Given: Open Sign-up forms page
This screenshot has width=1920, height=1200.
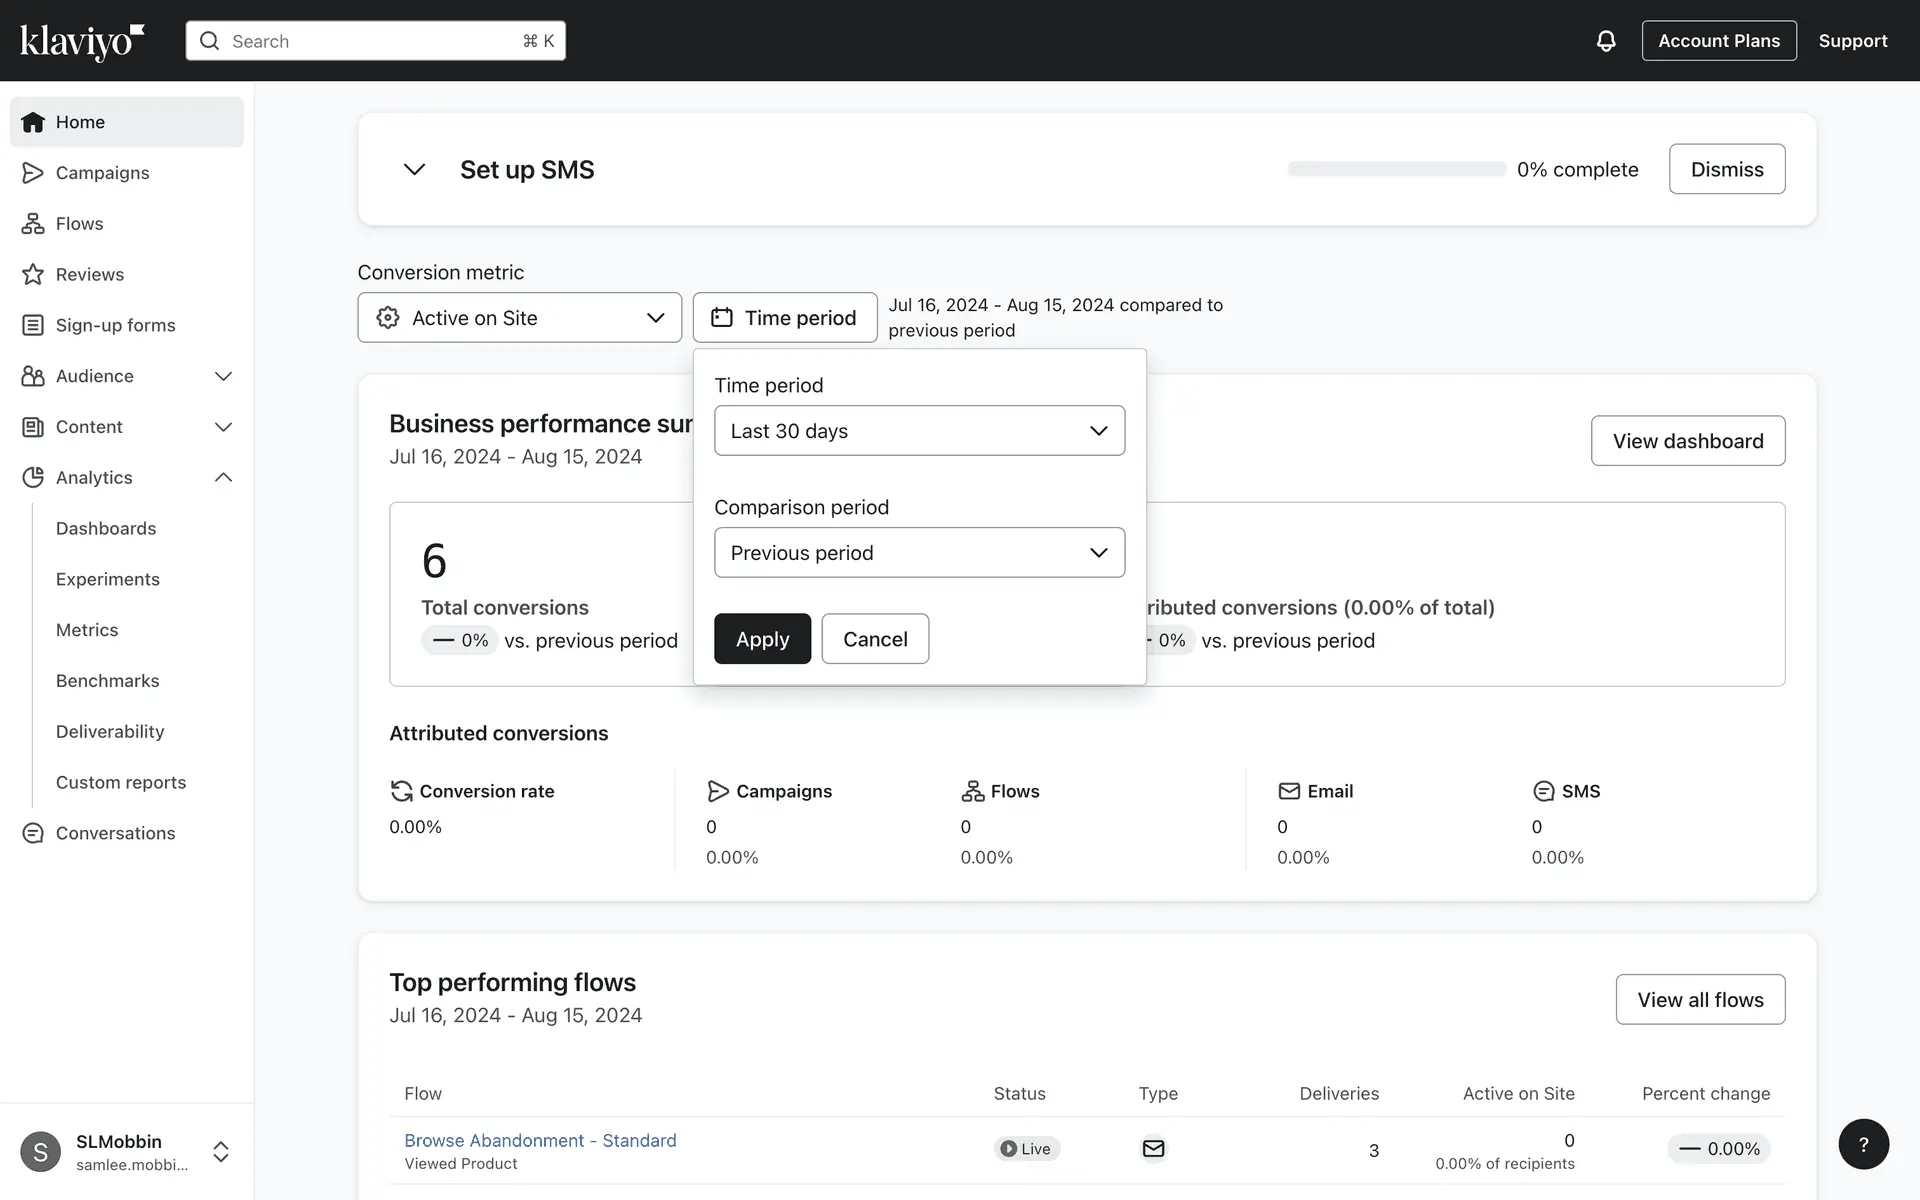Looking at the screenshot, I should 115,325.
